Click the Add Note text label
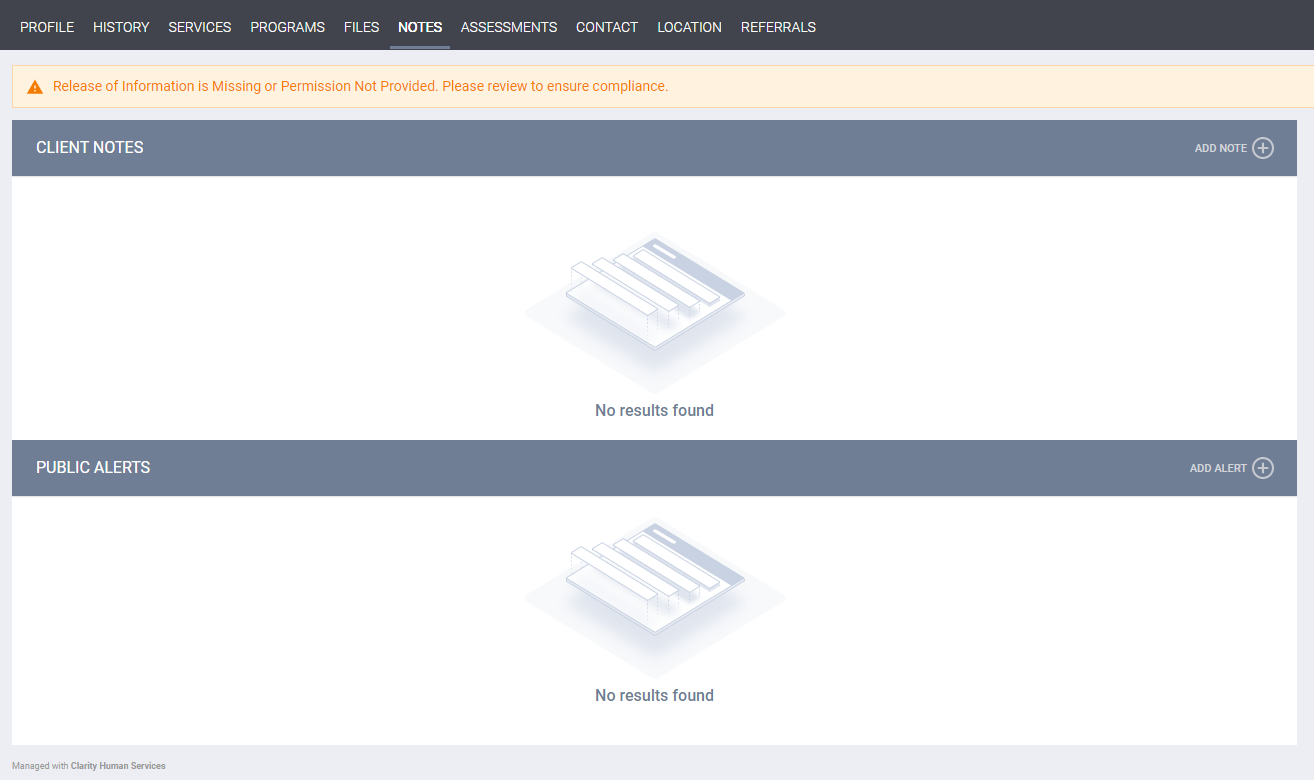The height and width of the screenshot is (780, 1314). [x=1220, y=148]
